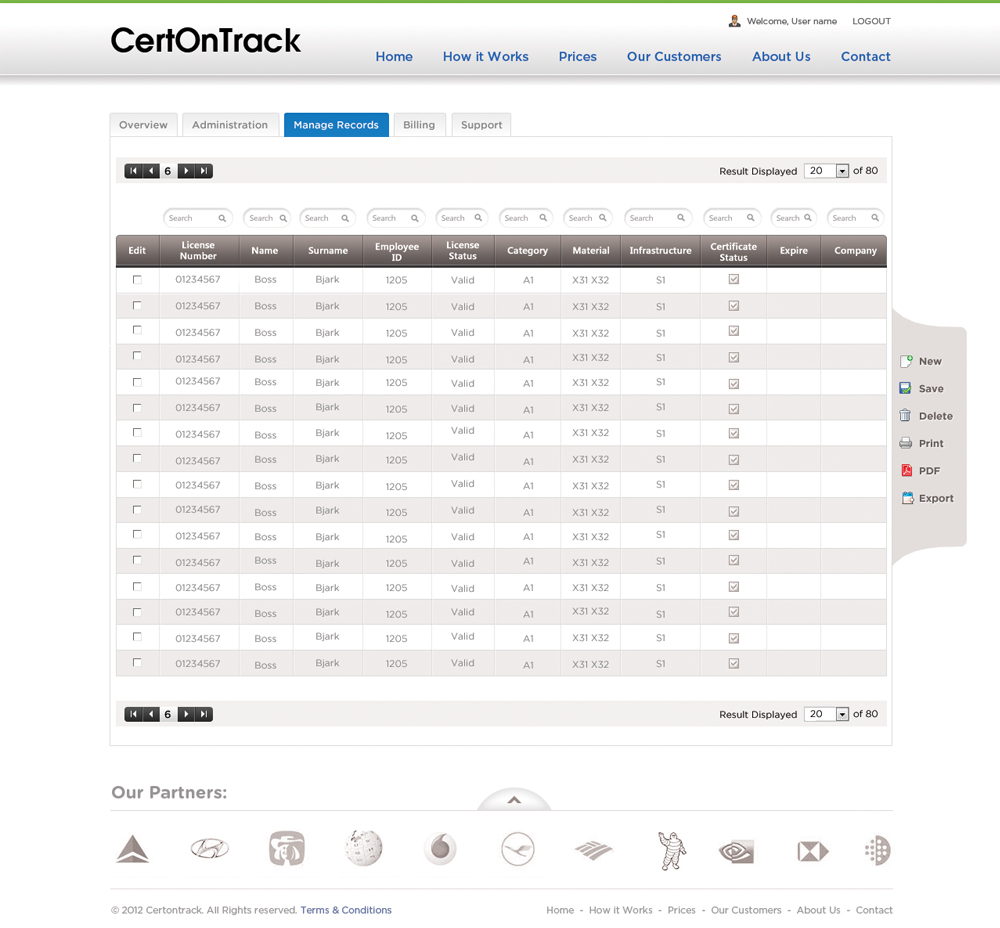The image size is (1000, 928).
Task: Click the Employee ID column header
Action: coord(397,251)
